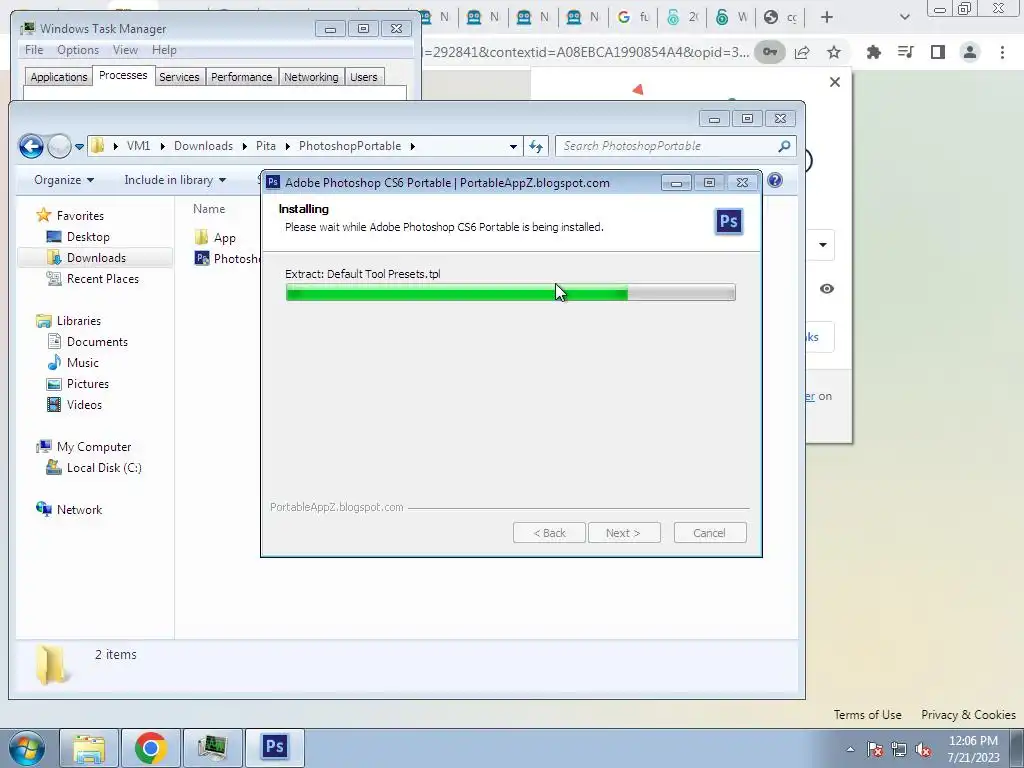
Task: Open Chrome saved password key icon
Action: click(x=770, y=52)
